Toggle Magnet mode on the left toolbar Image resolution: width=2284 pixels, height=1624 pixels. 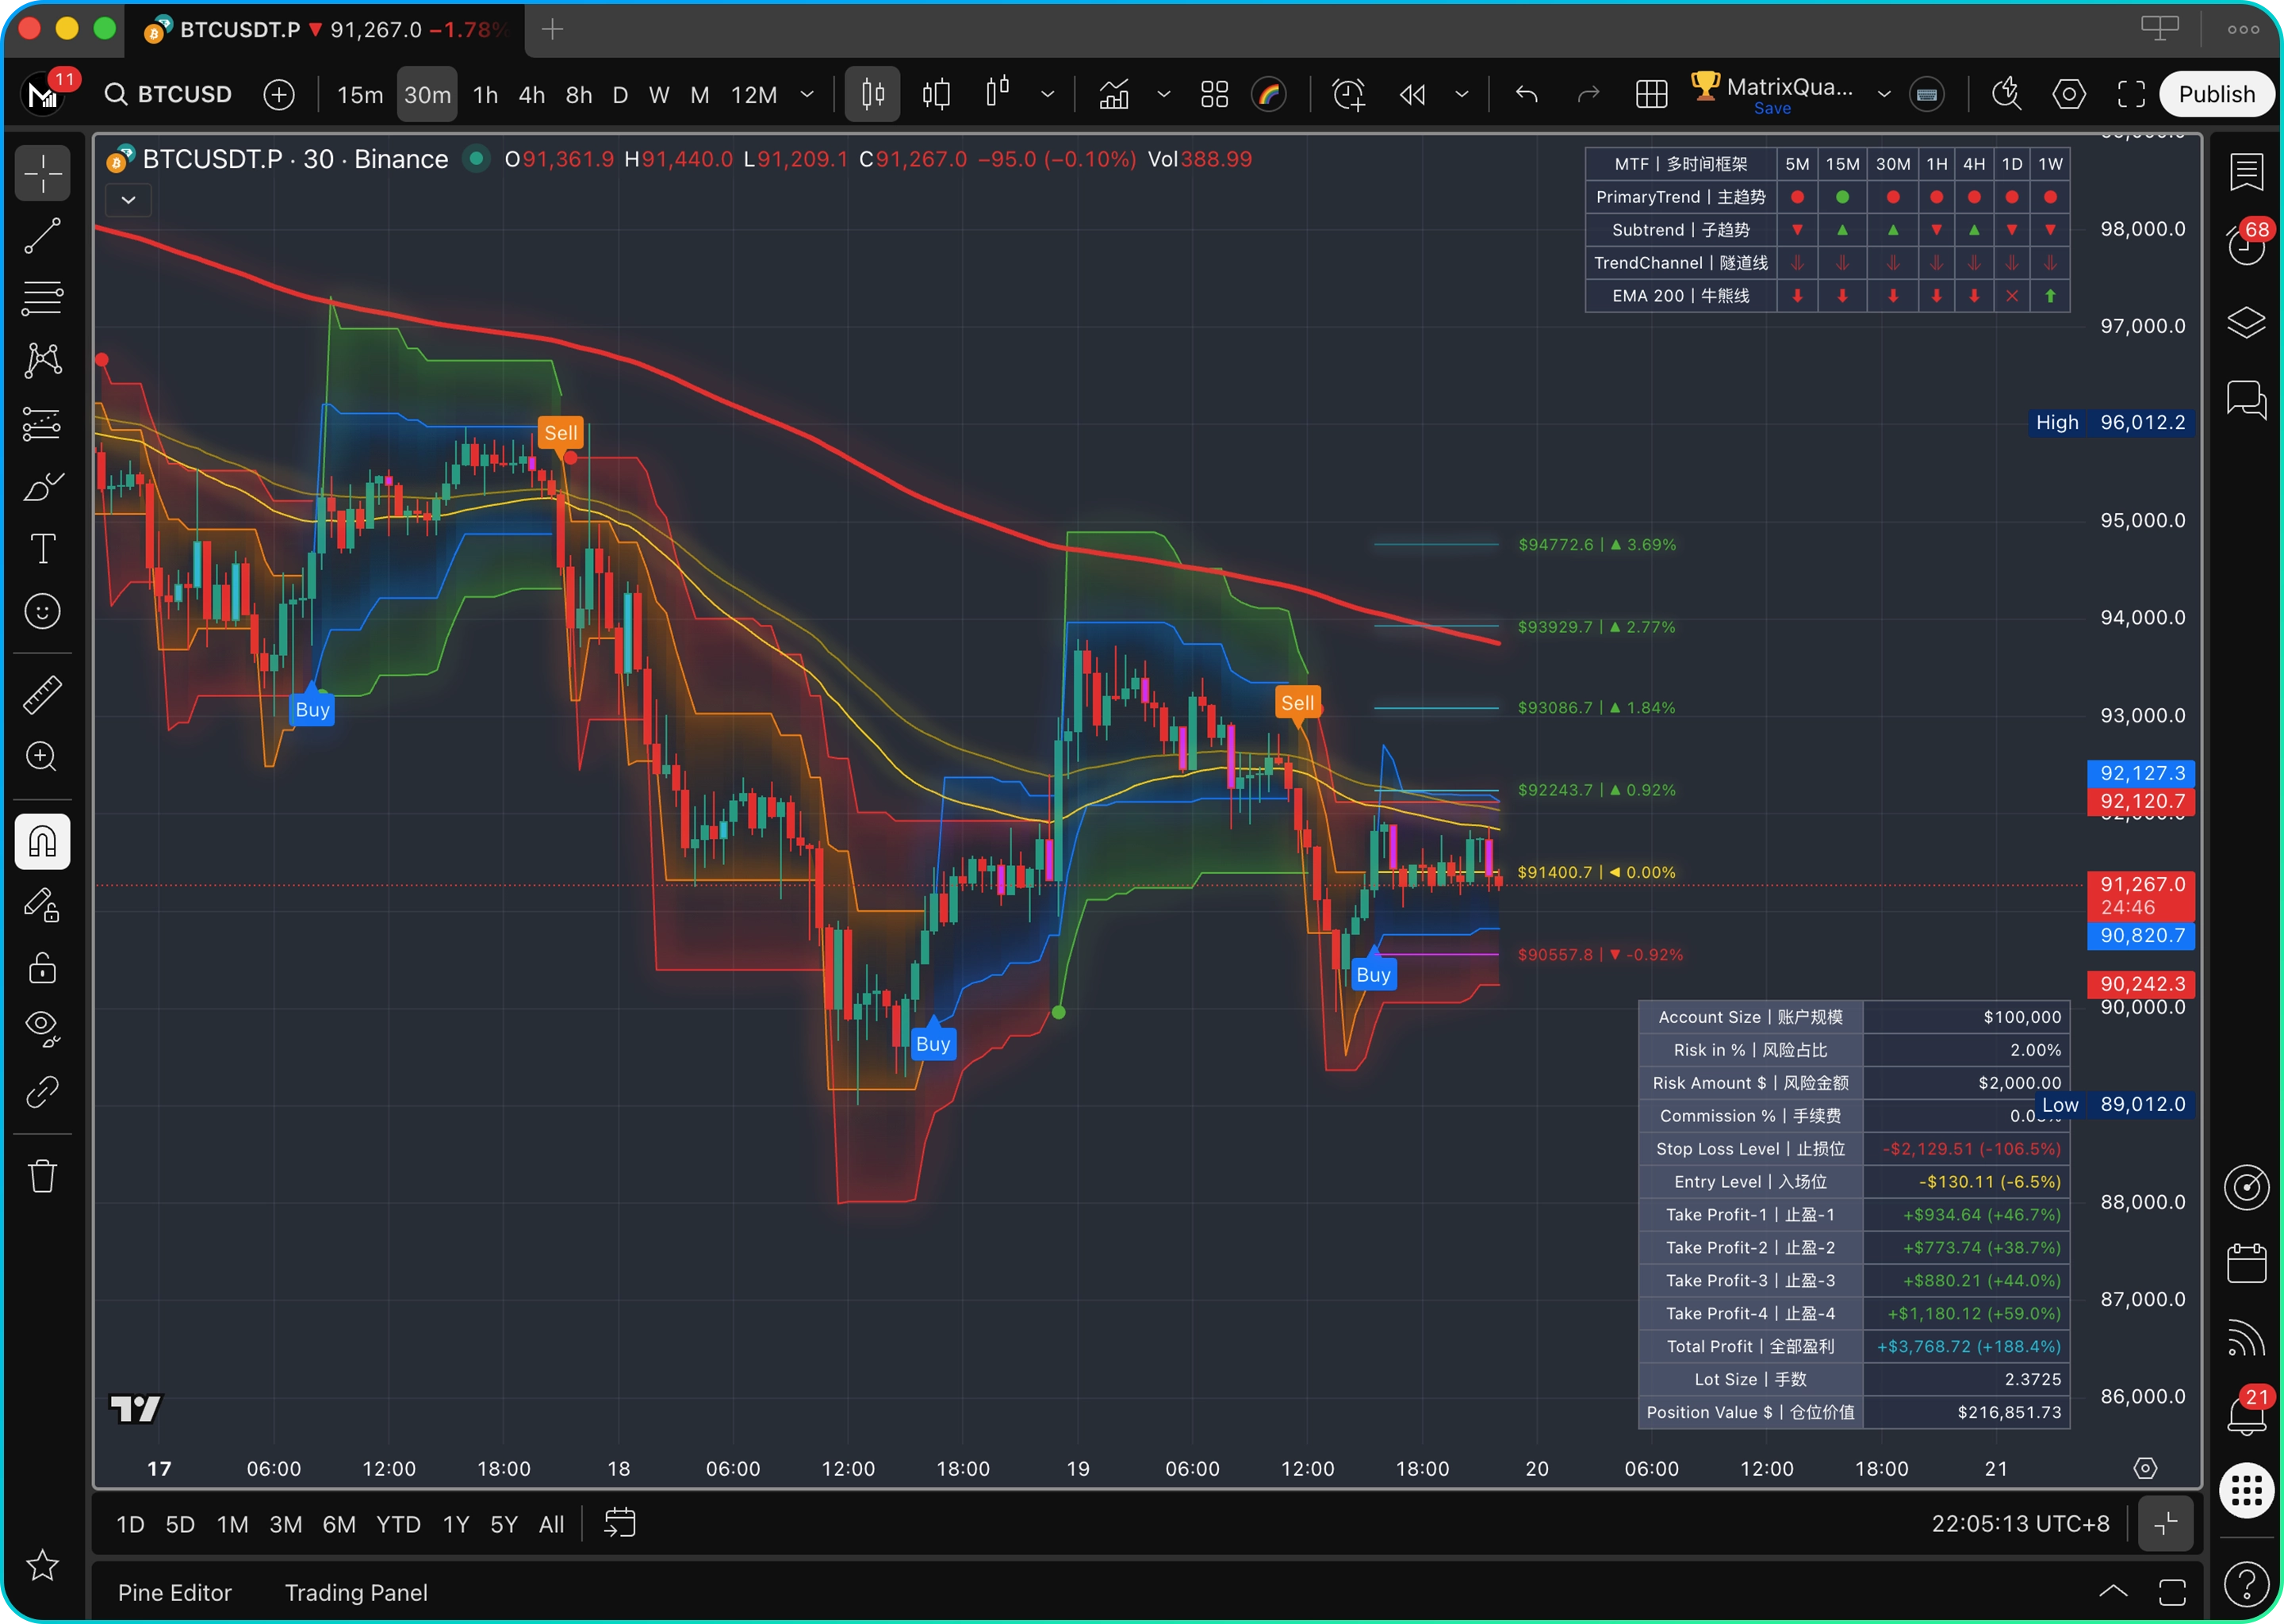(42, 842)
